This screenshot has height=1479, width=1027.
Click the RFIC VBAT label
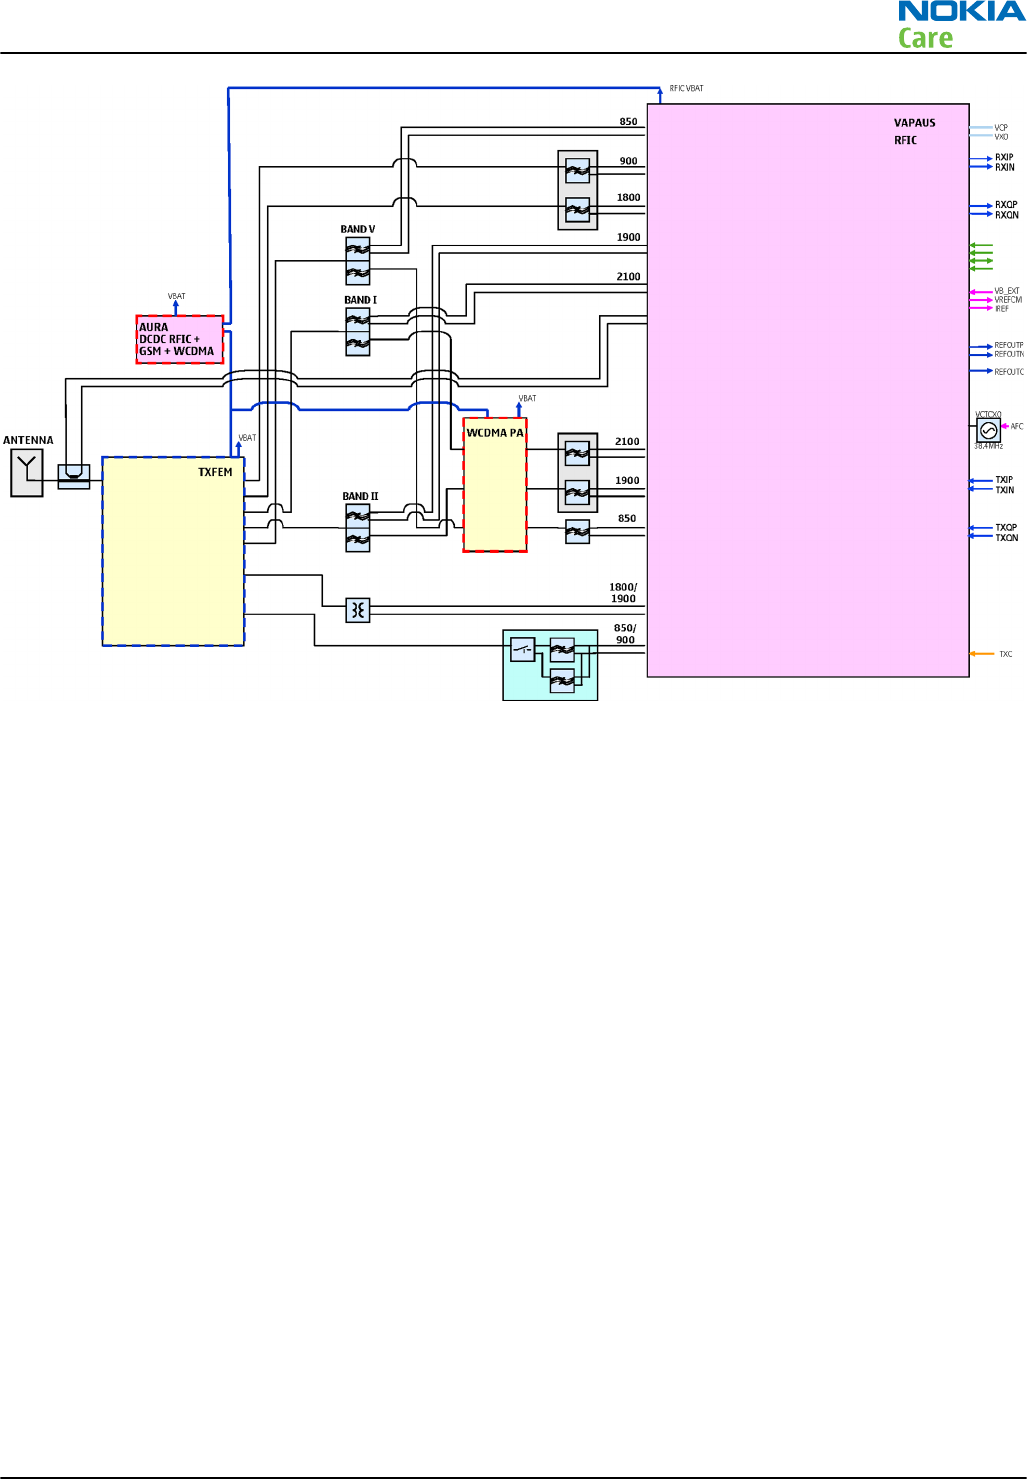pyautogui.click(x=687, y=89)
